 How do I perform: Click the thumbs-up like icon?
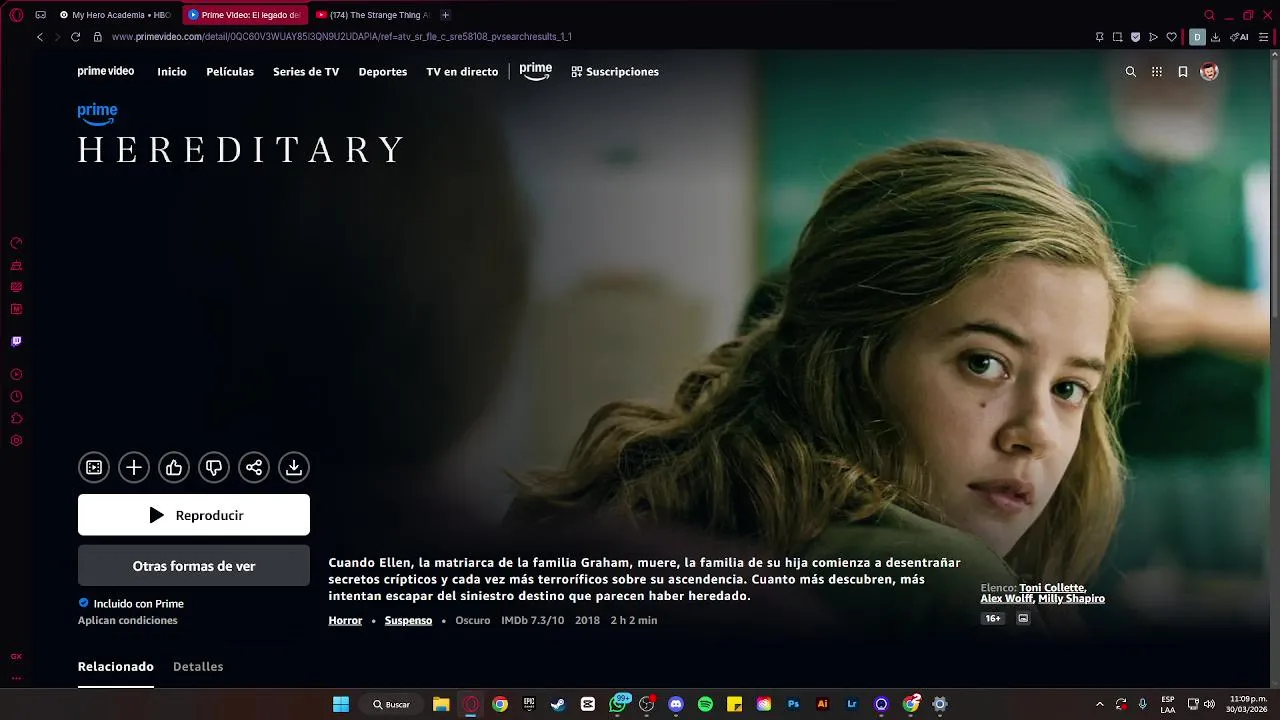[x=174, y=467]
